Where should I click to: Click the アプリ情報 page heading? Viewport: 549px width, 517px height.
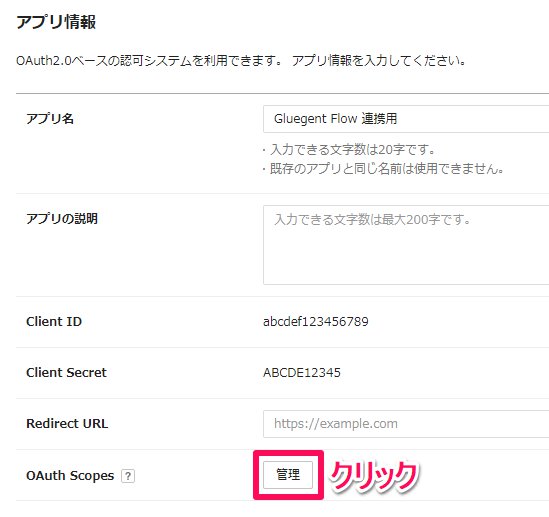tap(56, 22)
